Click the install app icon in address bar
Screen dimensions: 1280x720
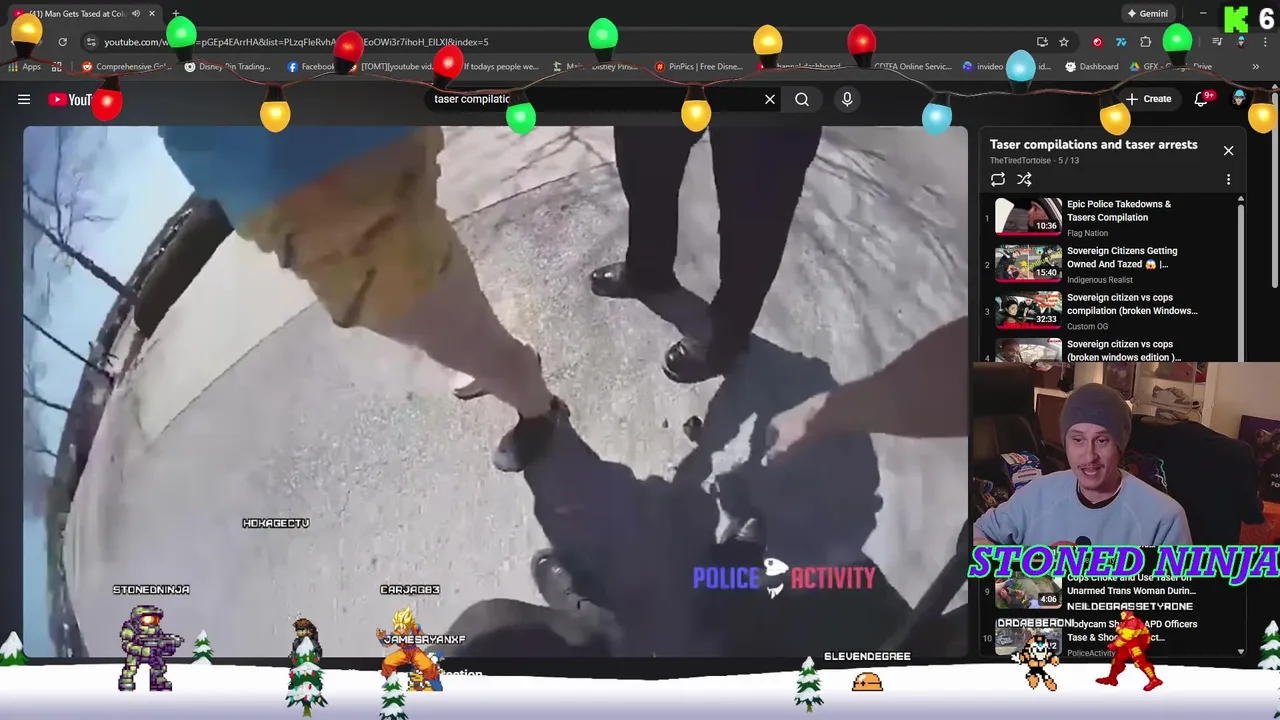(1042, 42)
